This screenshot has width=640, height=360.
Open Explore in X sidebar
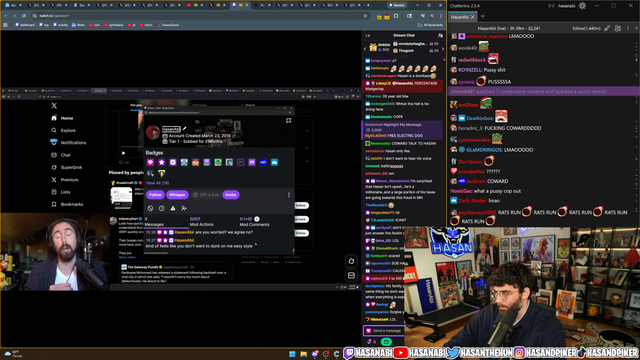pos(63,131)
